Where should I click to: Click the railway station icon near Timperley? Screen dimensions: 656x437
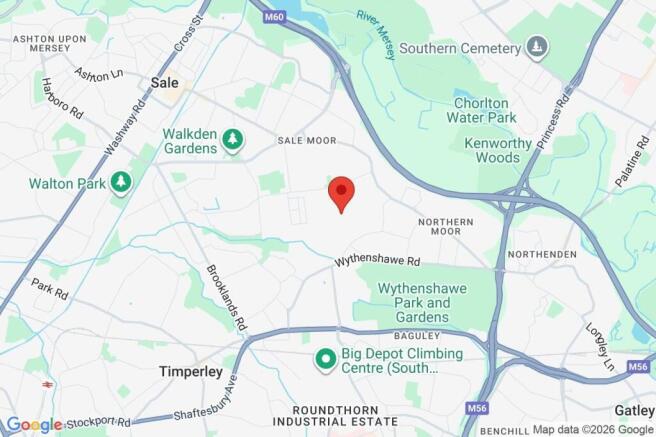click(47, 384)
